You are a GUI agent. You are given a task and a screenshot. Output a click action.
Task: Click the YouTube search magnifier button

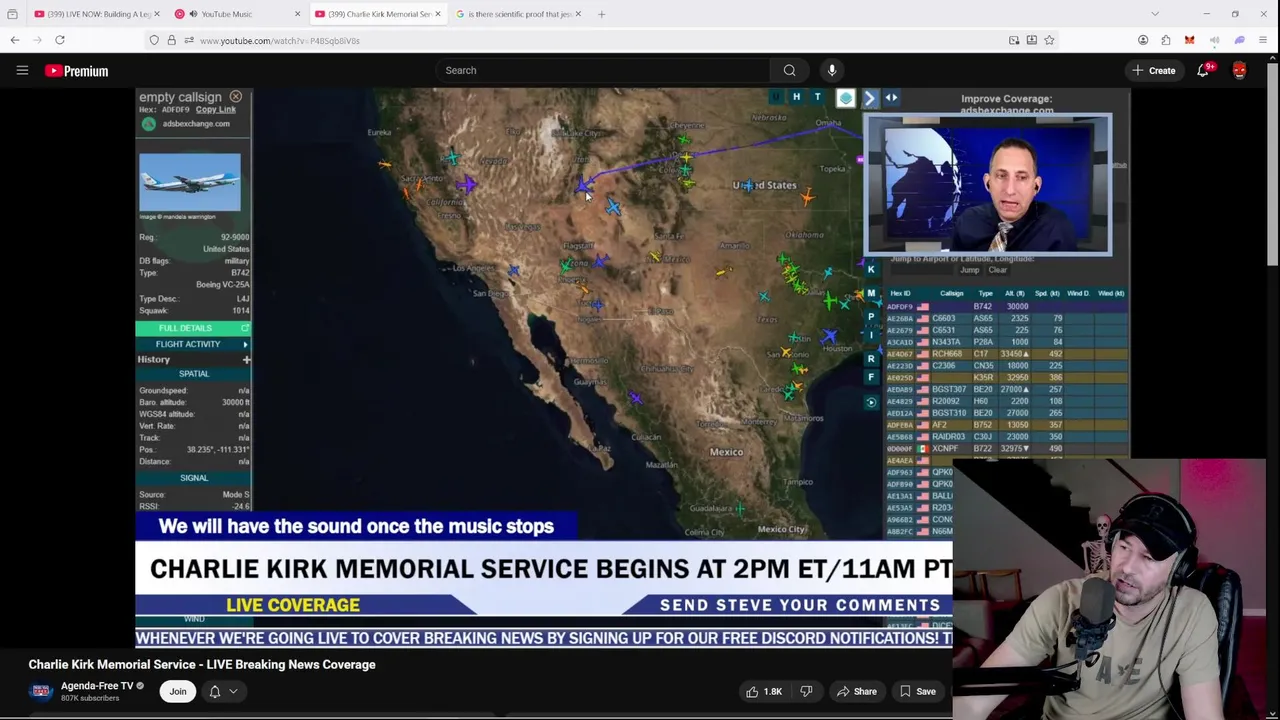tap(789, 70)
